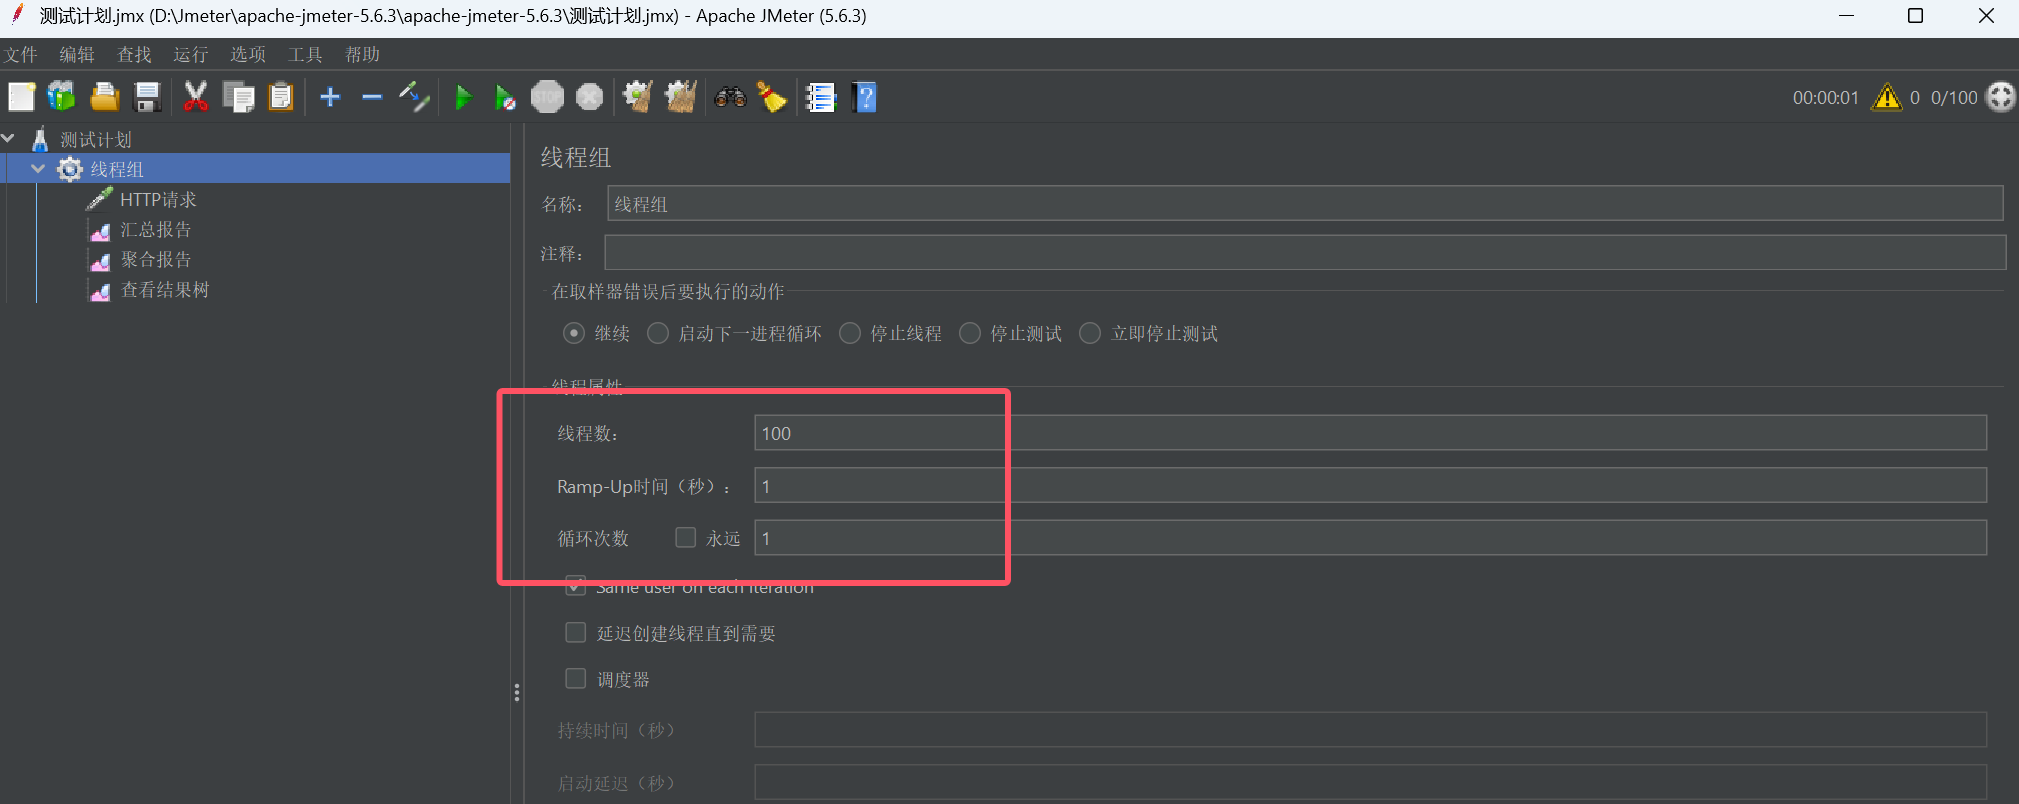2019x804 pixels.
Task: Collapse the 线程组 tree node arrow
Action: pyautogui.click(x=38, y=169)
